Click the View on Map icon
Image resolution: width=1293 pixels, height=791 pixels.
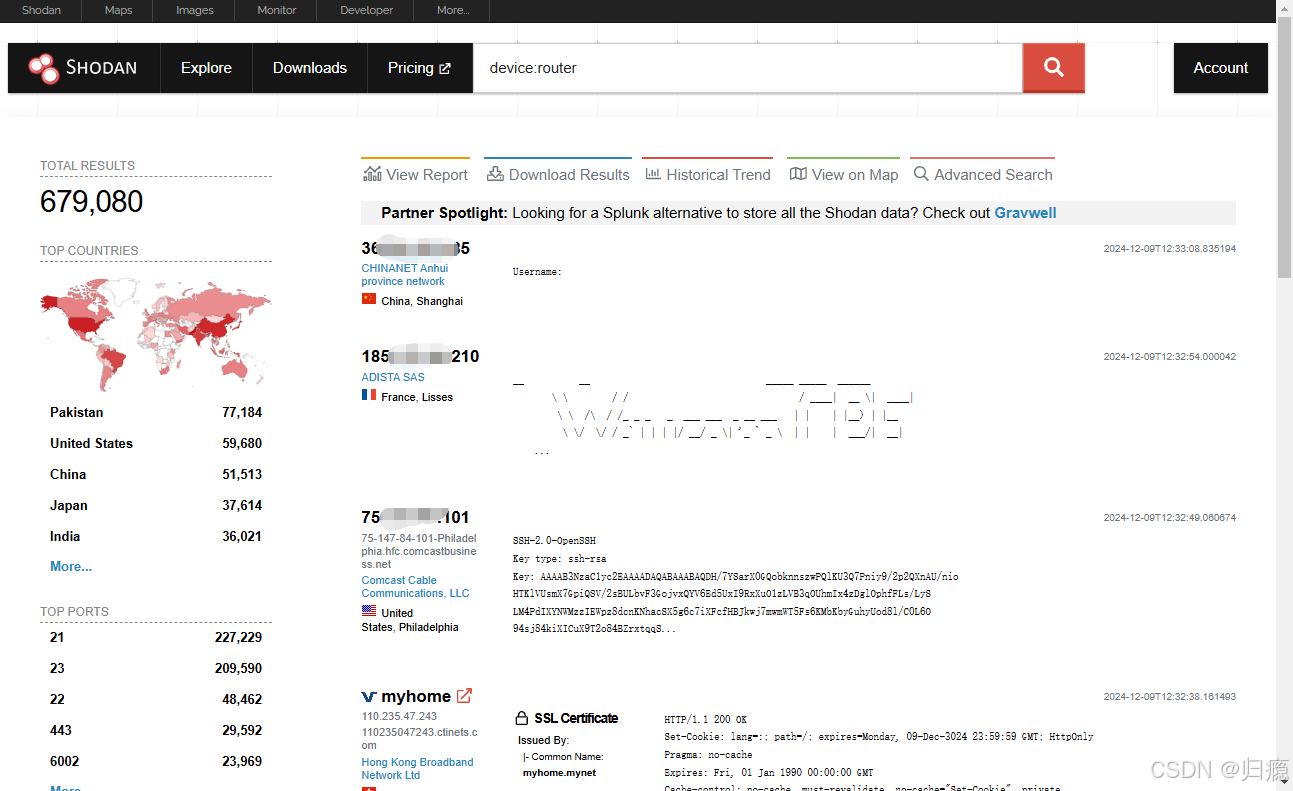(799, 172)
